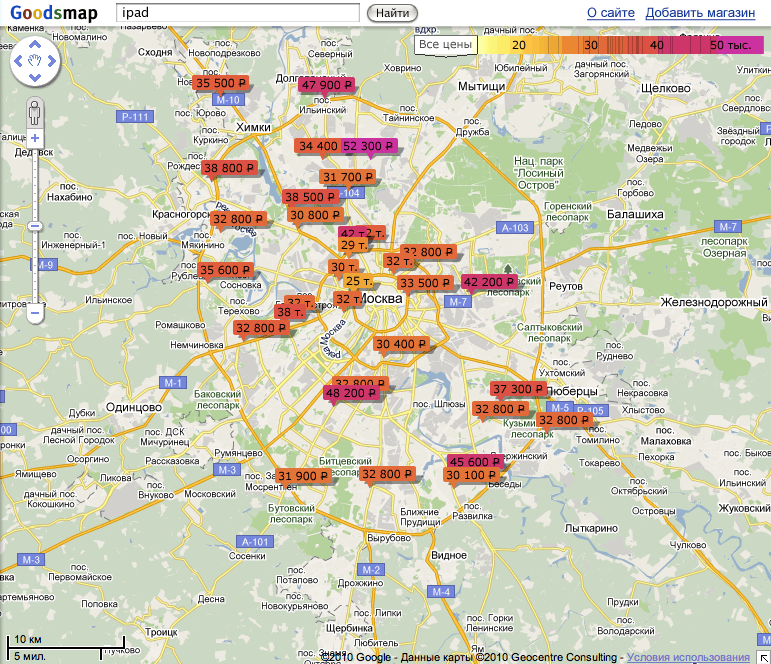Click the zoom slider handle
771x664 pixels.
[35, 226]
